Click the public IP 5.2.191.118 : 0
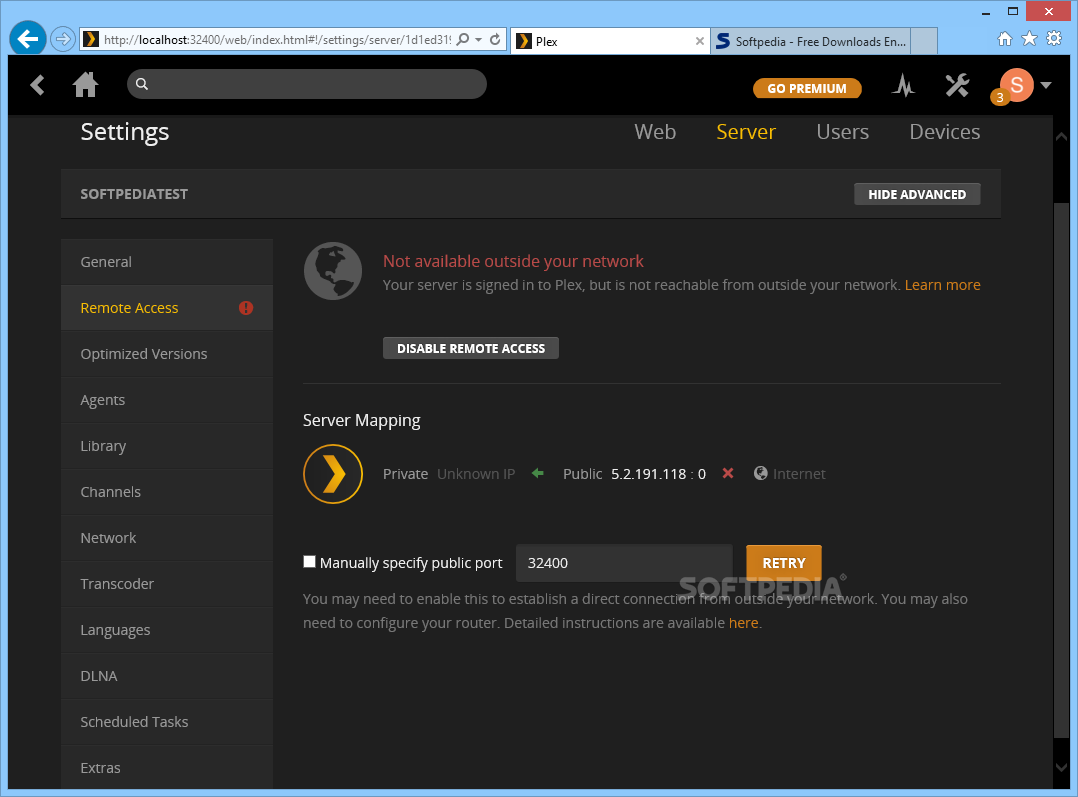 click(x=658, y=474)
